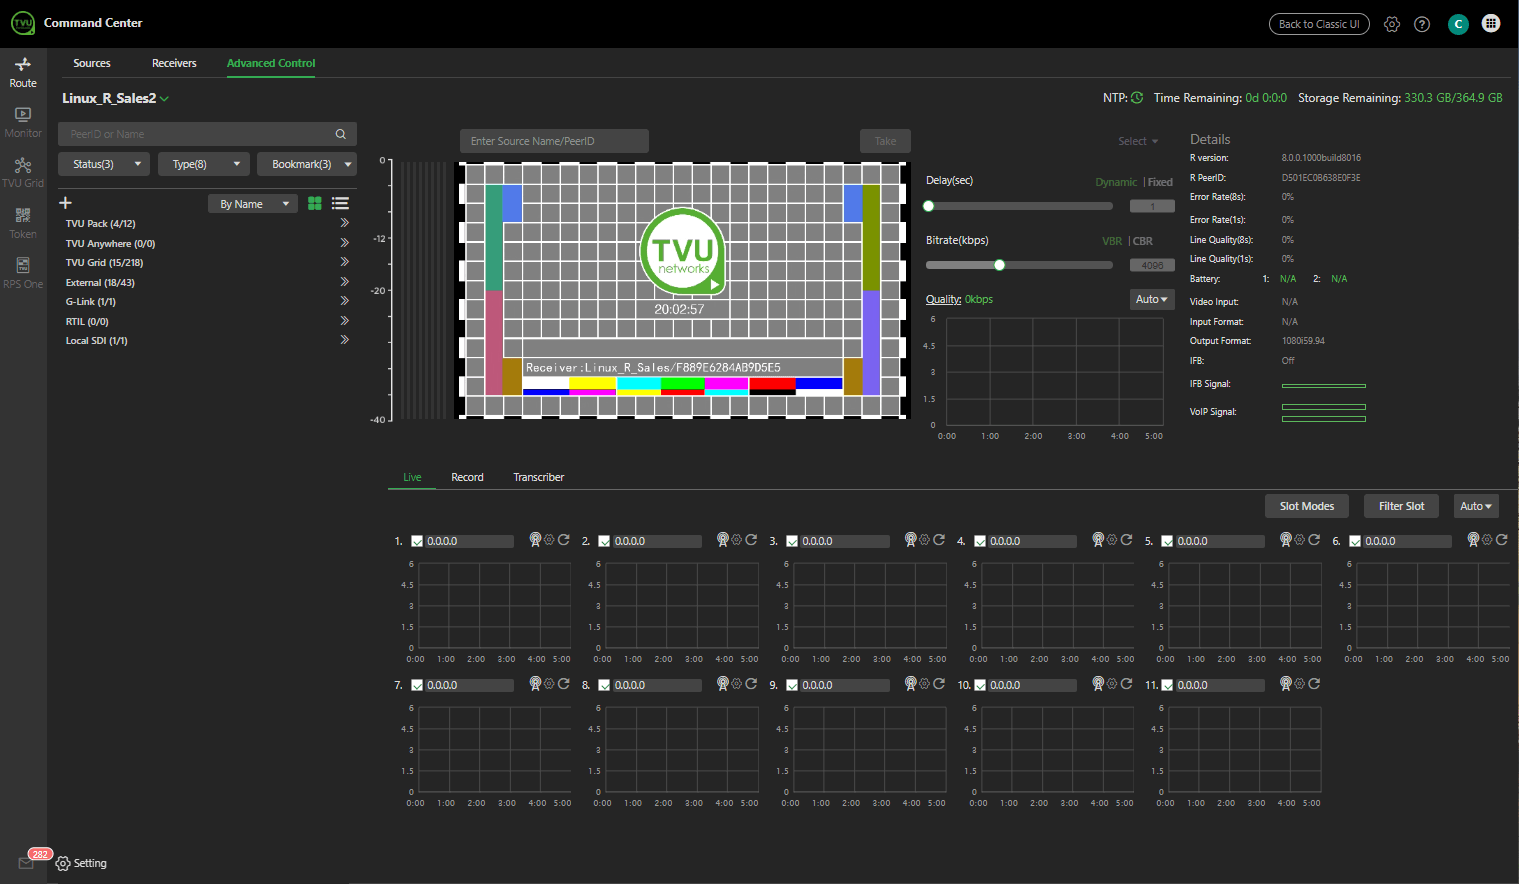The image size is (1519, 884).
Task: Switch to the Transcriber tab
Action: coord(539,477)
